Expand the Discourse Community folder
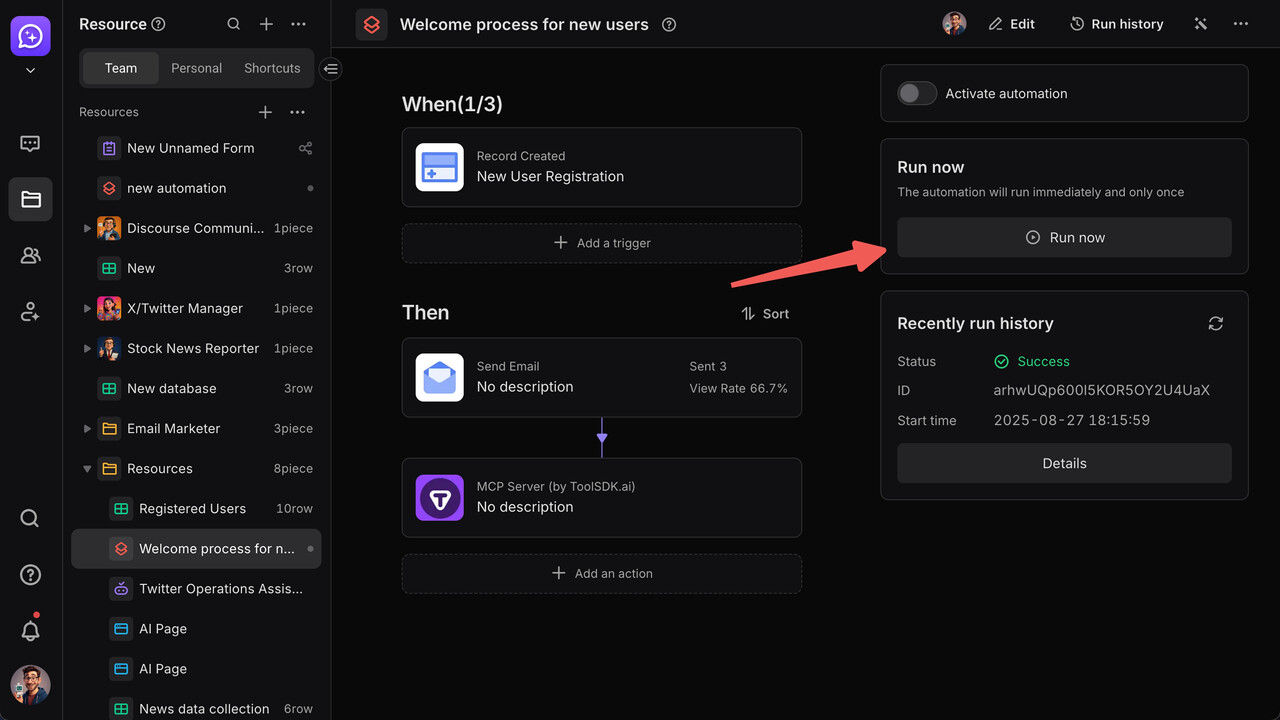 click(87, 228)
